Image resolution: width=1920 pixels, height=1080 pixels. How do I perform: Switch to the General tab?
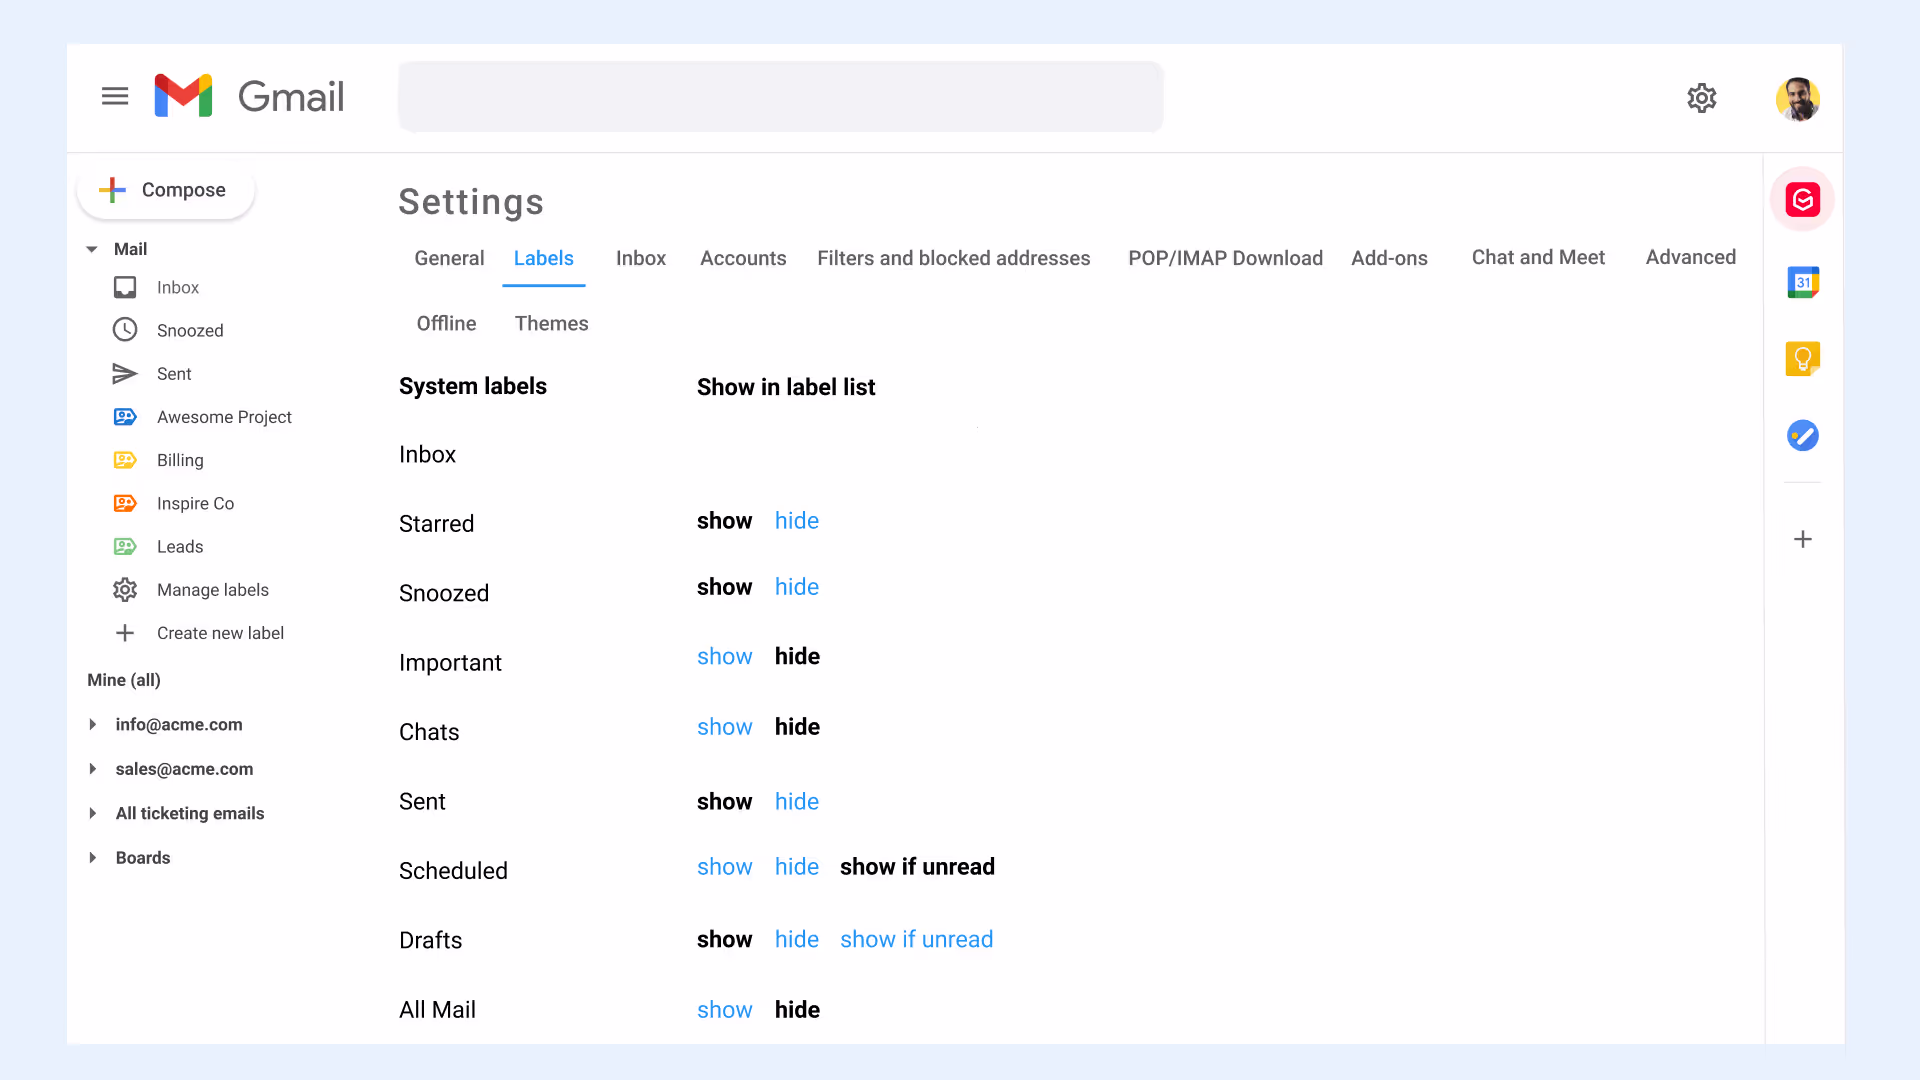(449, 258)
